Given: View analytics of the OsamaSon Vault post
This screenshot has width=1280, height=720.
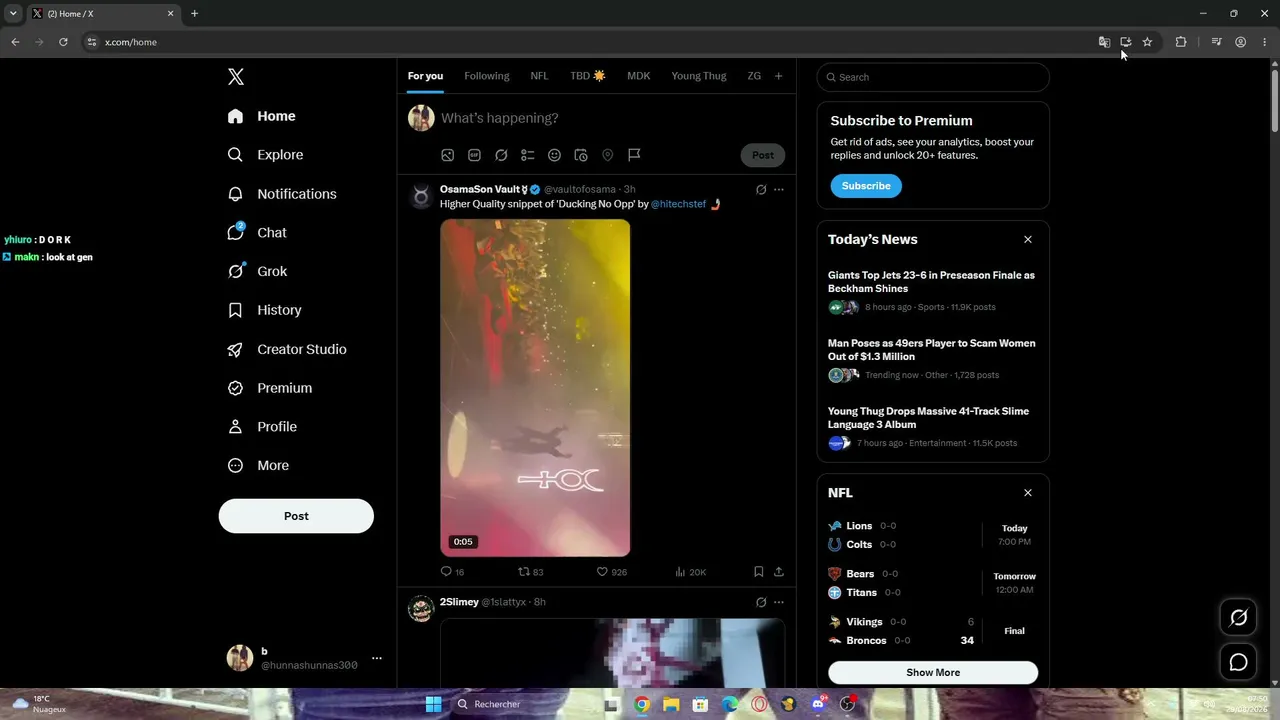Looking at the screenshot, I should 690,572.
